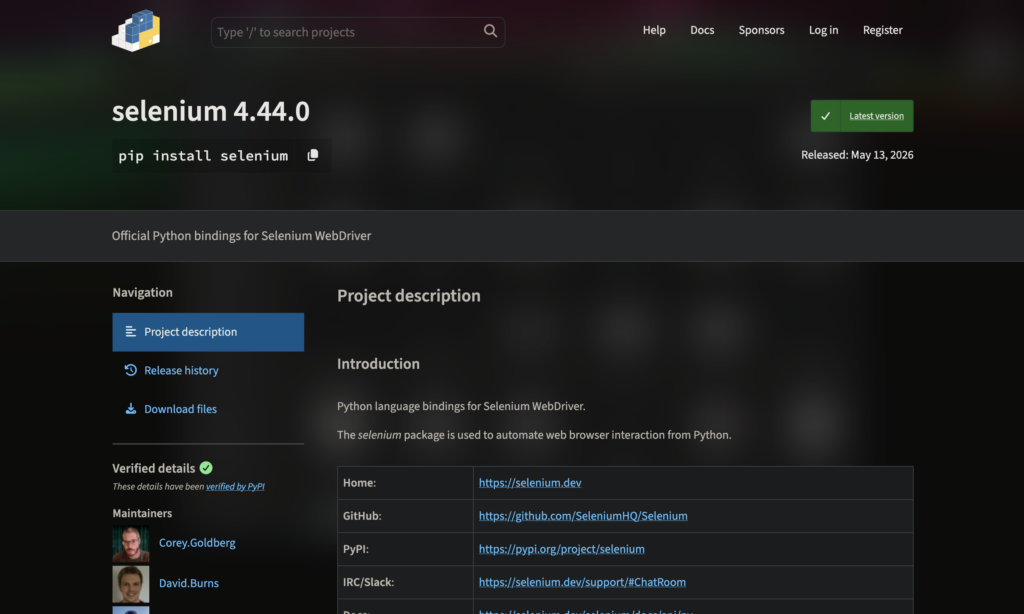This screenshot has height=614, width=1024.
Task: Open Corey.Goldberg maintainer profile
Action: click(x=197, y=543)
